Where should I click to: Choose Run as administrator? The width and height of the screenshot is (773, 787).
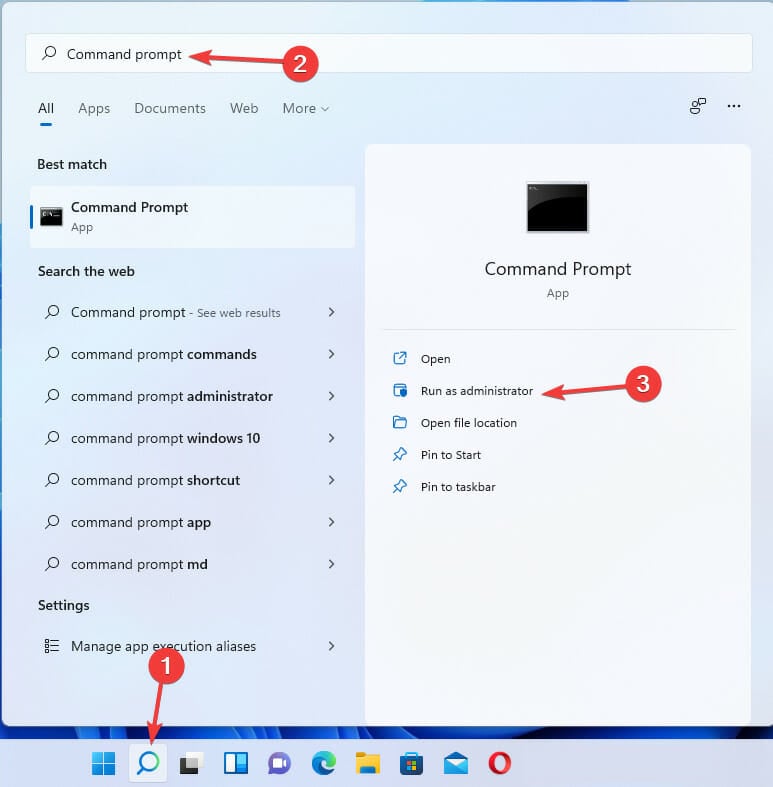tap(476, 391)
